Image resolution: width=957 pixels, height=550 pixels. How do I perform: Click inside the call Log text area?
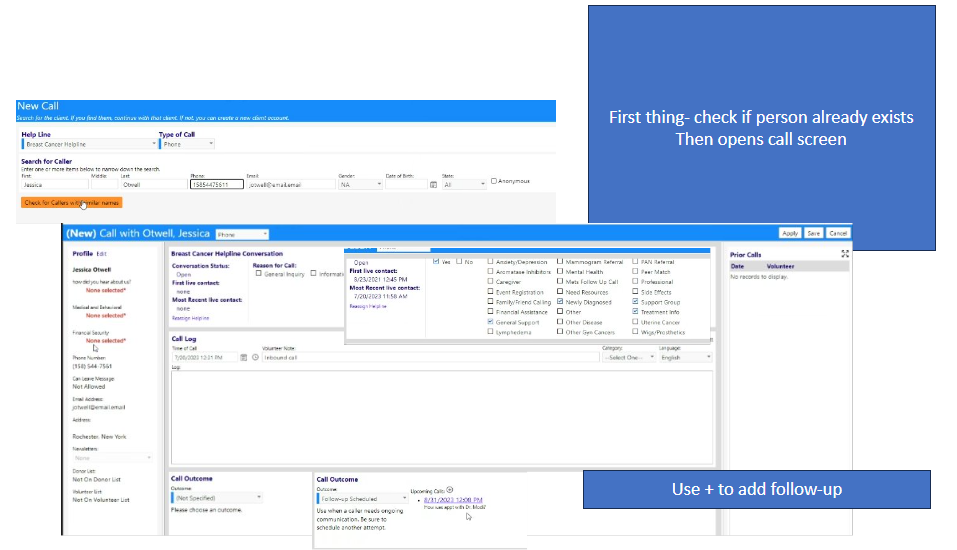pos(442,418)
